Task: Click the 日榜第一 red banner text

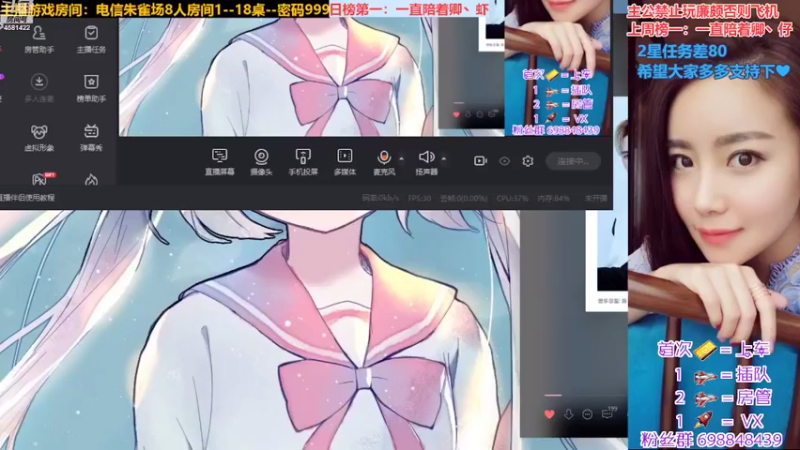Action: tap(410, 9)
